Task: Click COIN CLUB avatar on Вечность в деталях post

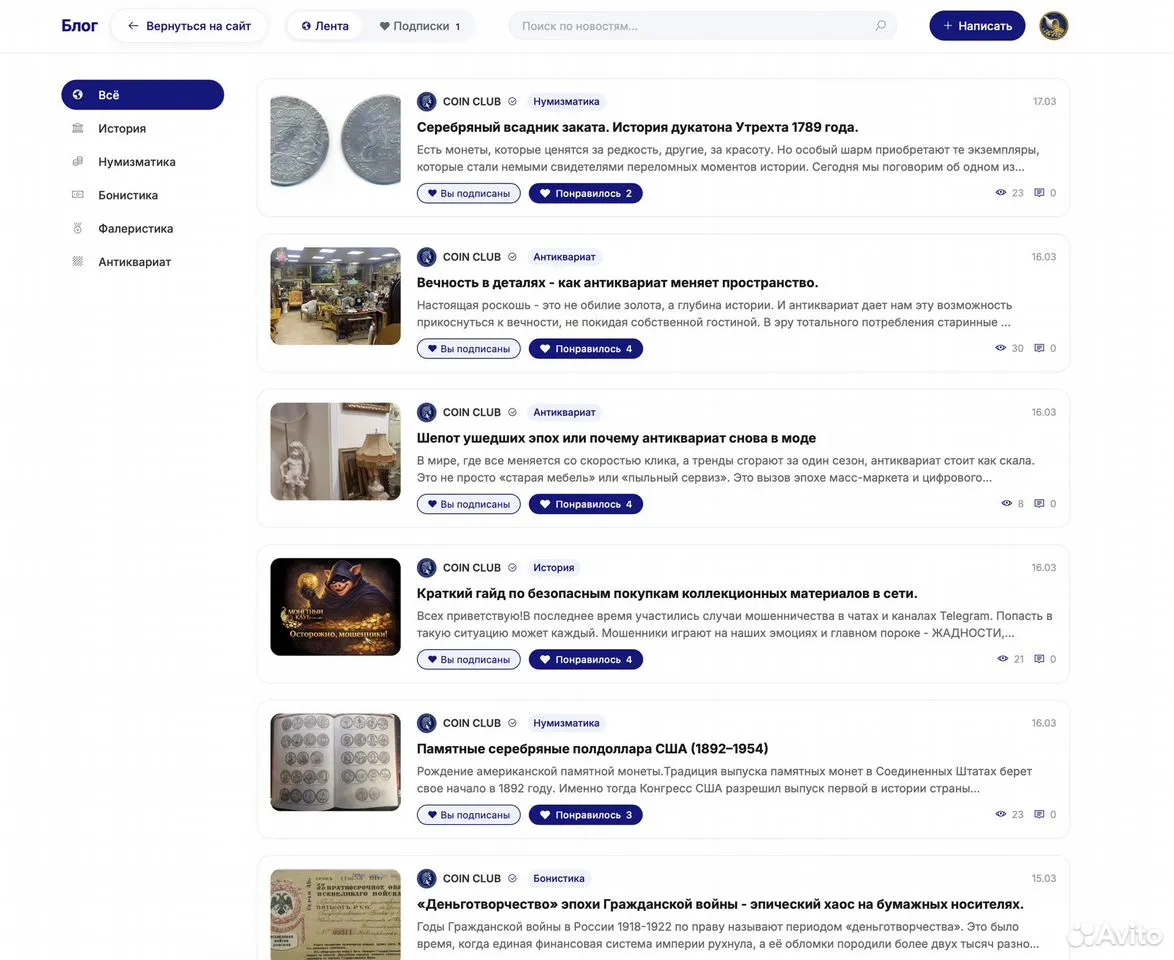Action: (x=427, y=257)
